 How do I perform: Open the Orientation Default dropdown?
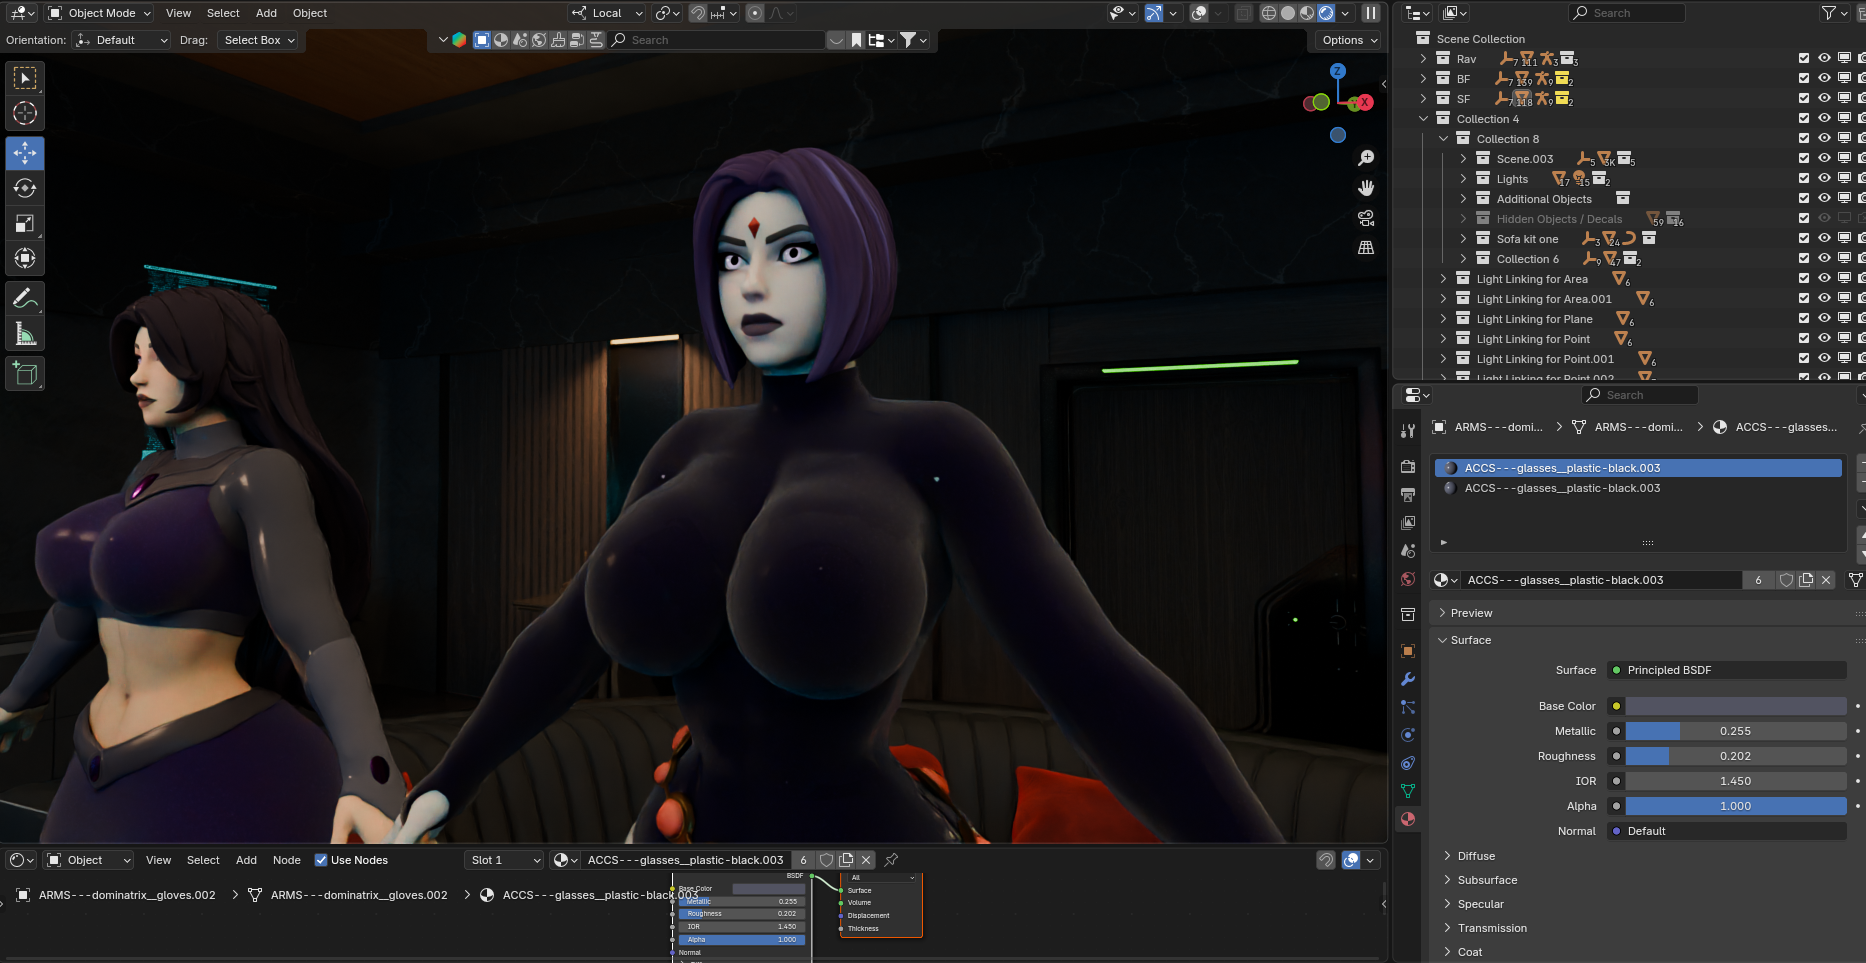click(121, 40)
